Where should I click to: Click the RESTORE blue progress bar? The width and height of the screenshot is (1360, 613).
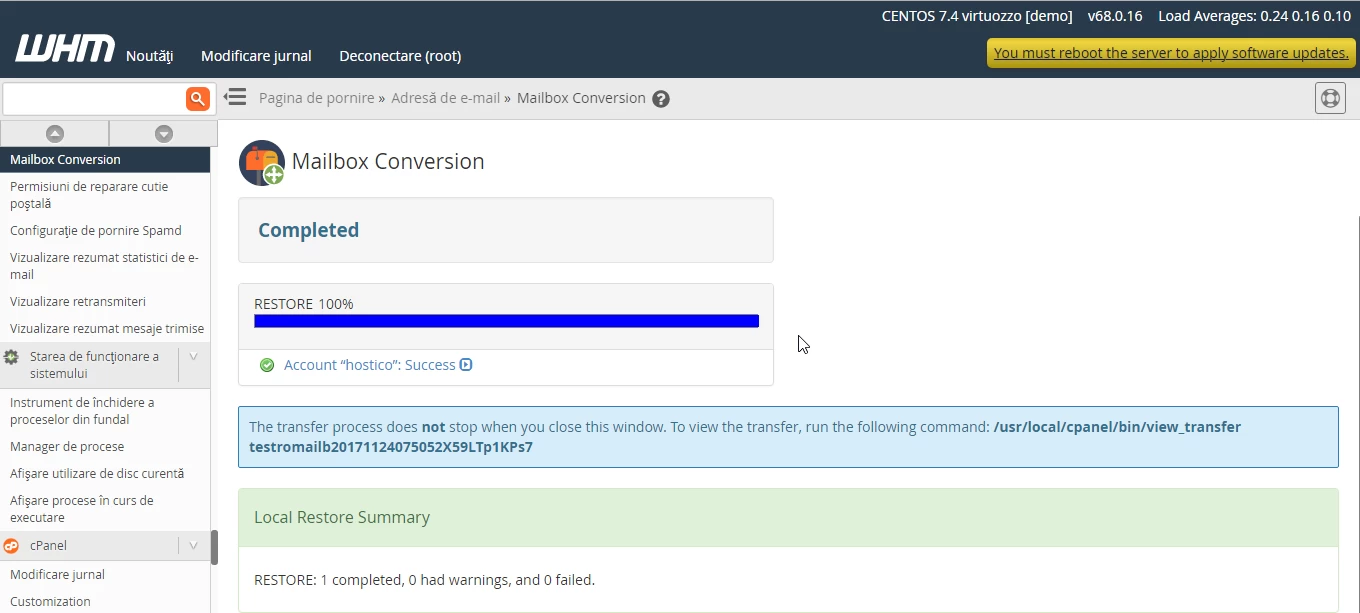pos(506,321)
